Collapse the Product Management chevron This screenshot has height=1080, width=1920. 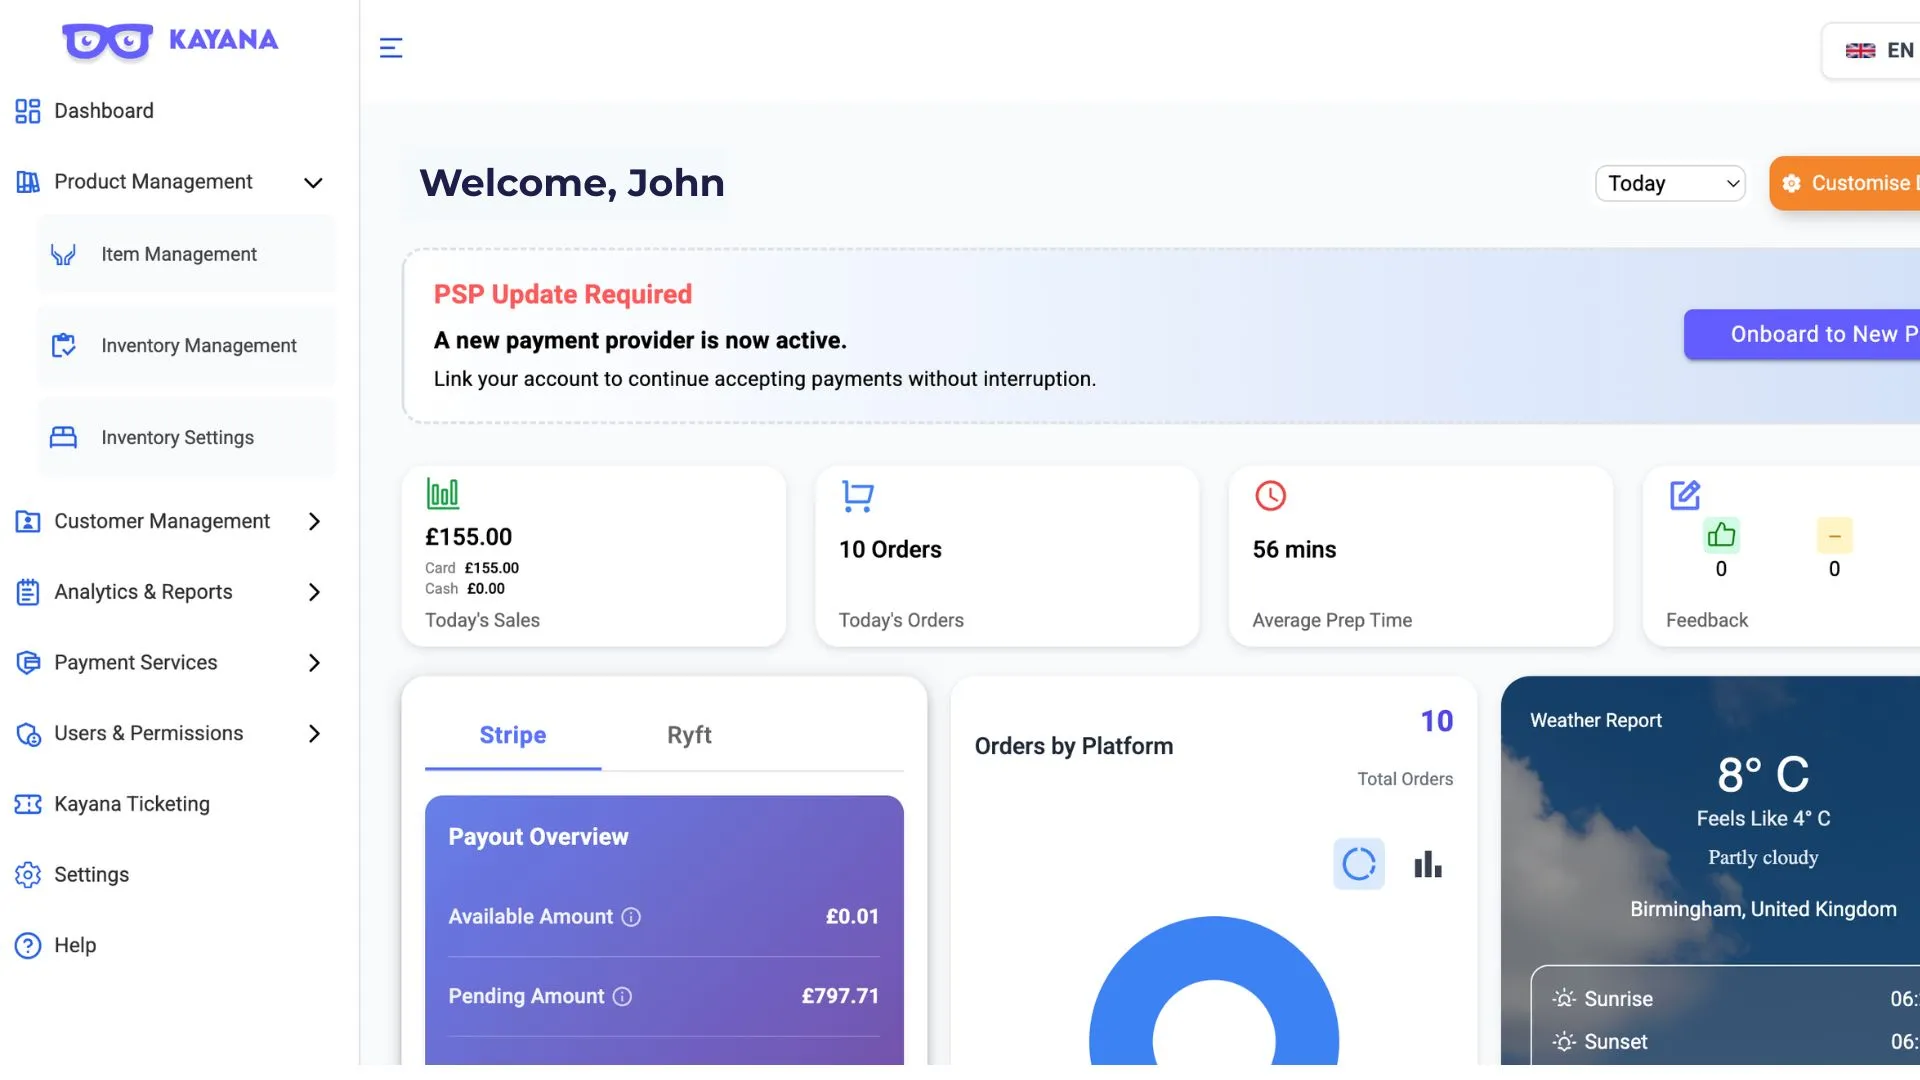[x=313, y=182]
